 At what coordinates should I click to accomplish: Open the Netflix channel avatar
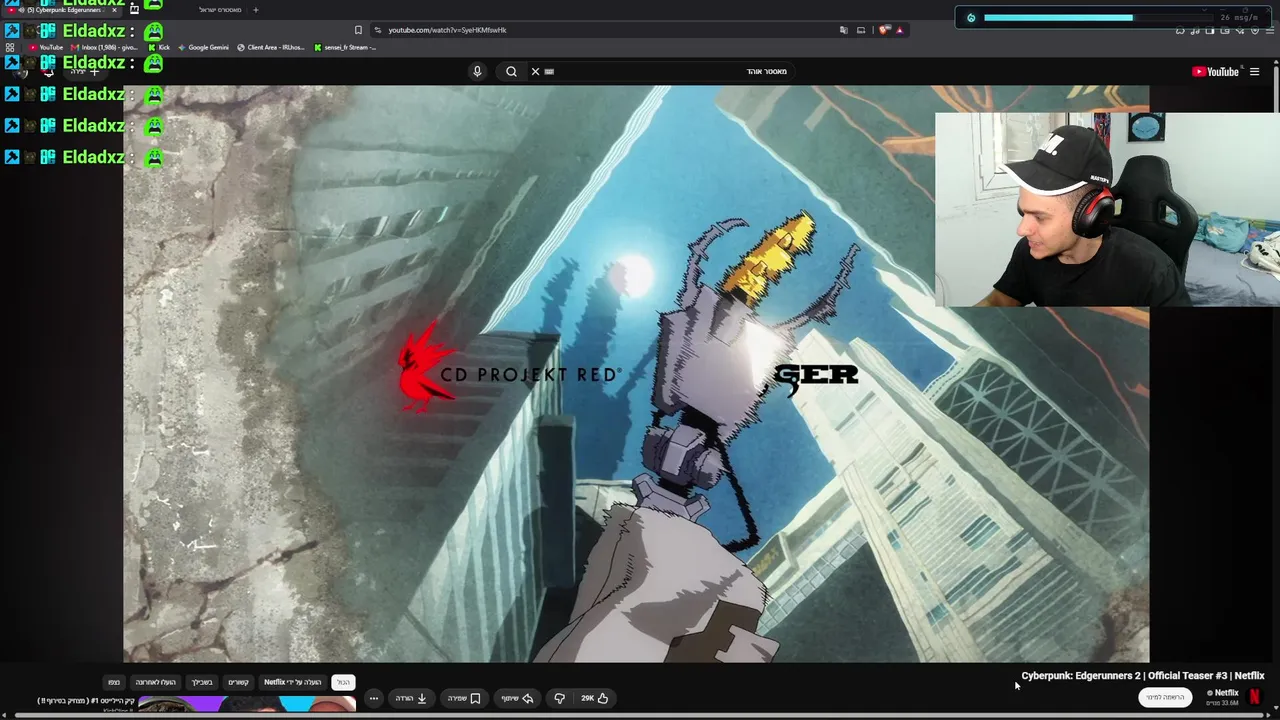click(1255, 697)
